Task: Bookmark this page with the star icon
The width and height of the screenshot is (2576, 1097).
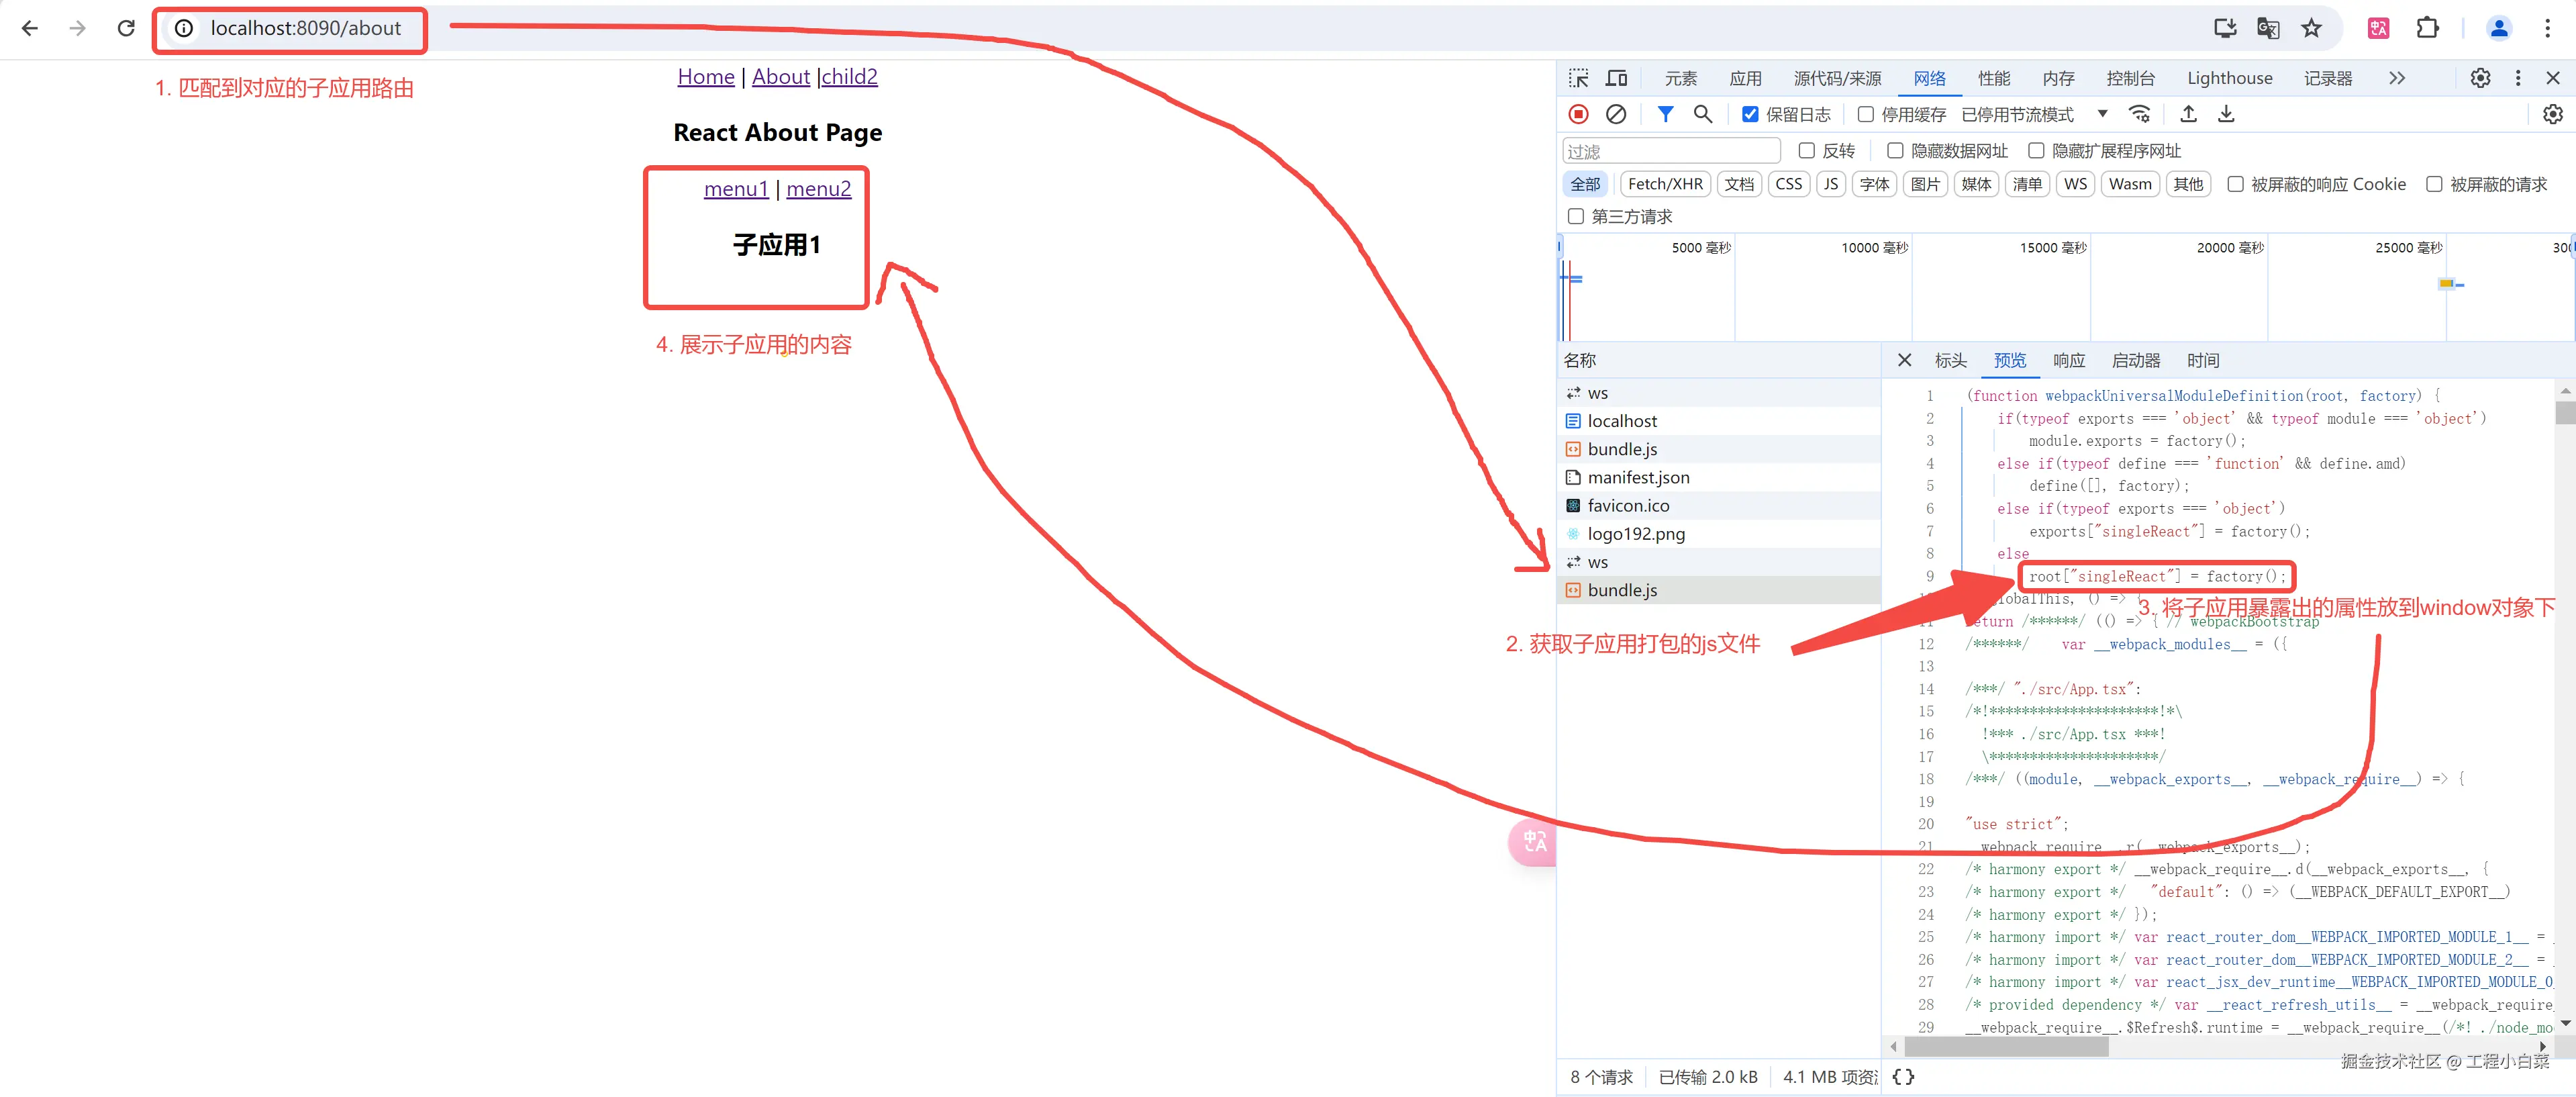Action: (x=2311, y=28)
